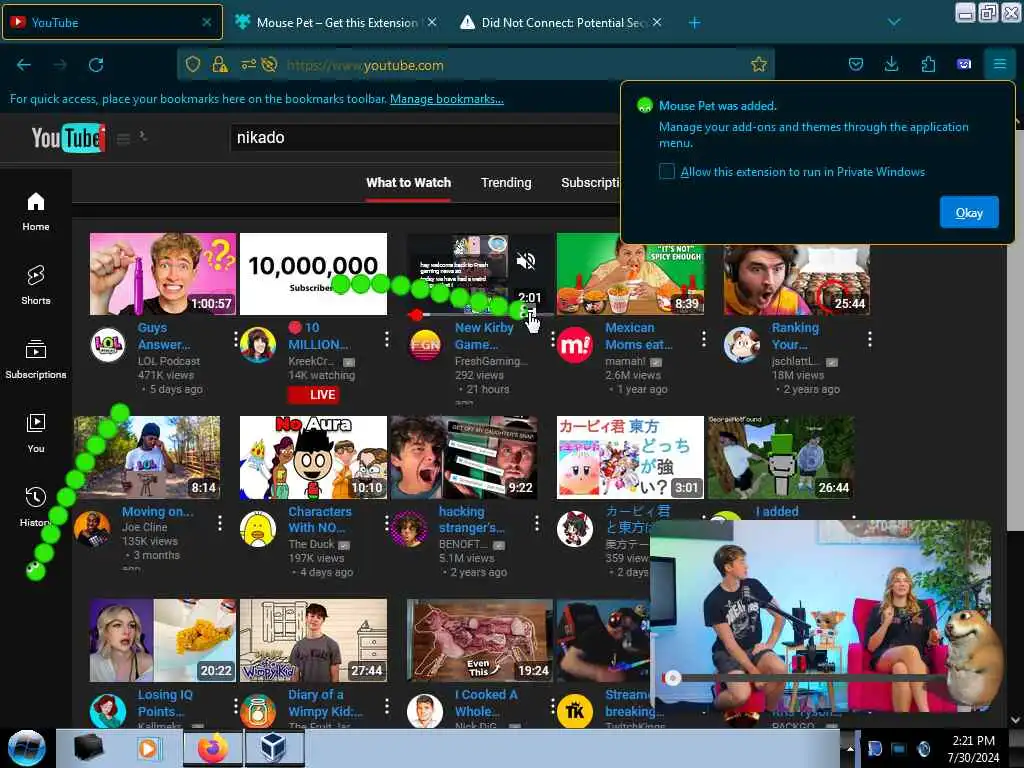Open the Pocket save icon
1024x768 pixels.
click(856, 64)
